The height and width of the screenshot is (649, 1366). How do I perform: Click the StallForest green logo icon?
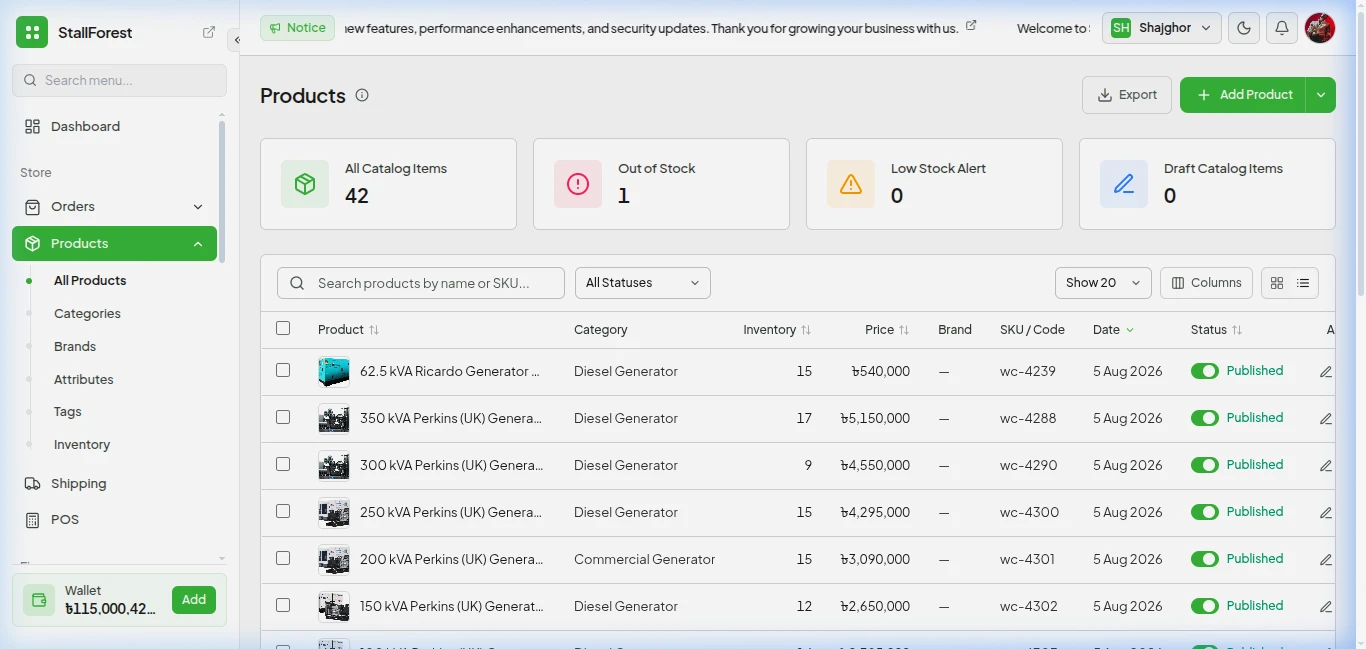pos(32,32)
